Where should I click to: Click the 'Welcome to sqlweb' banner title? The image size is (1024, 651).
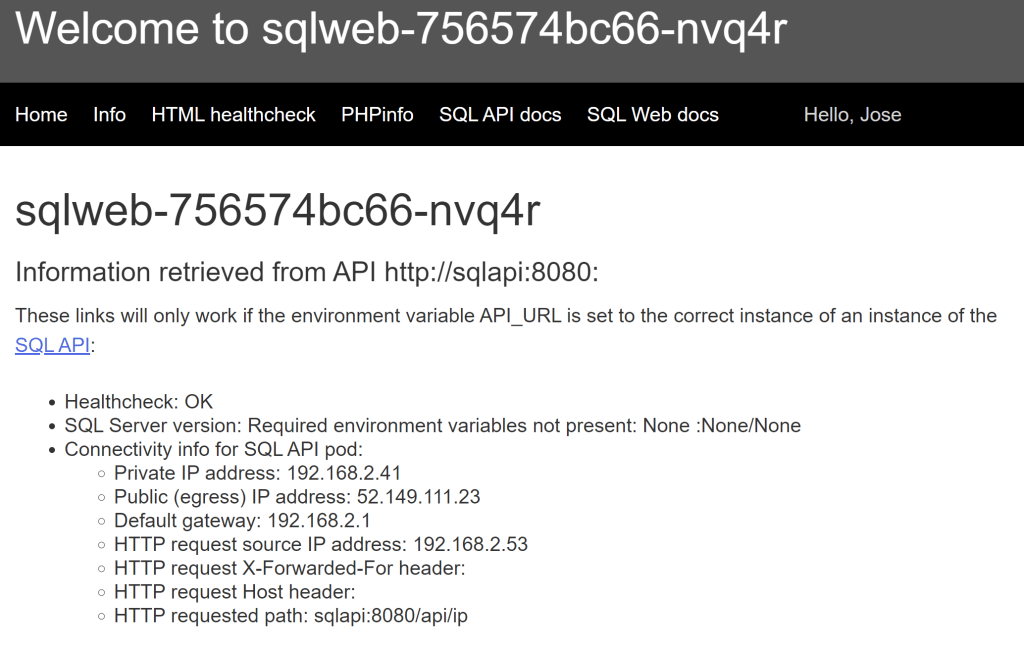(x=401, y=30)
